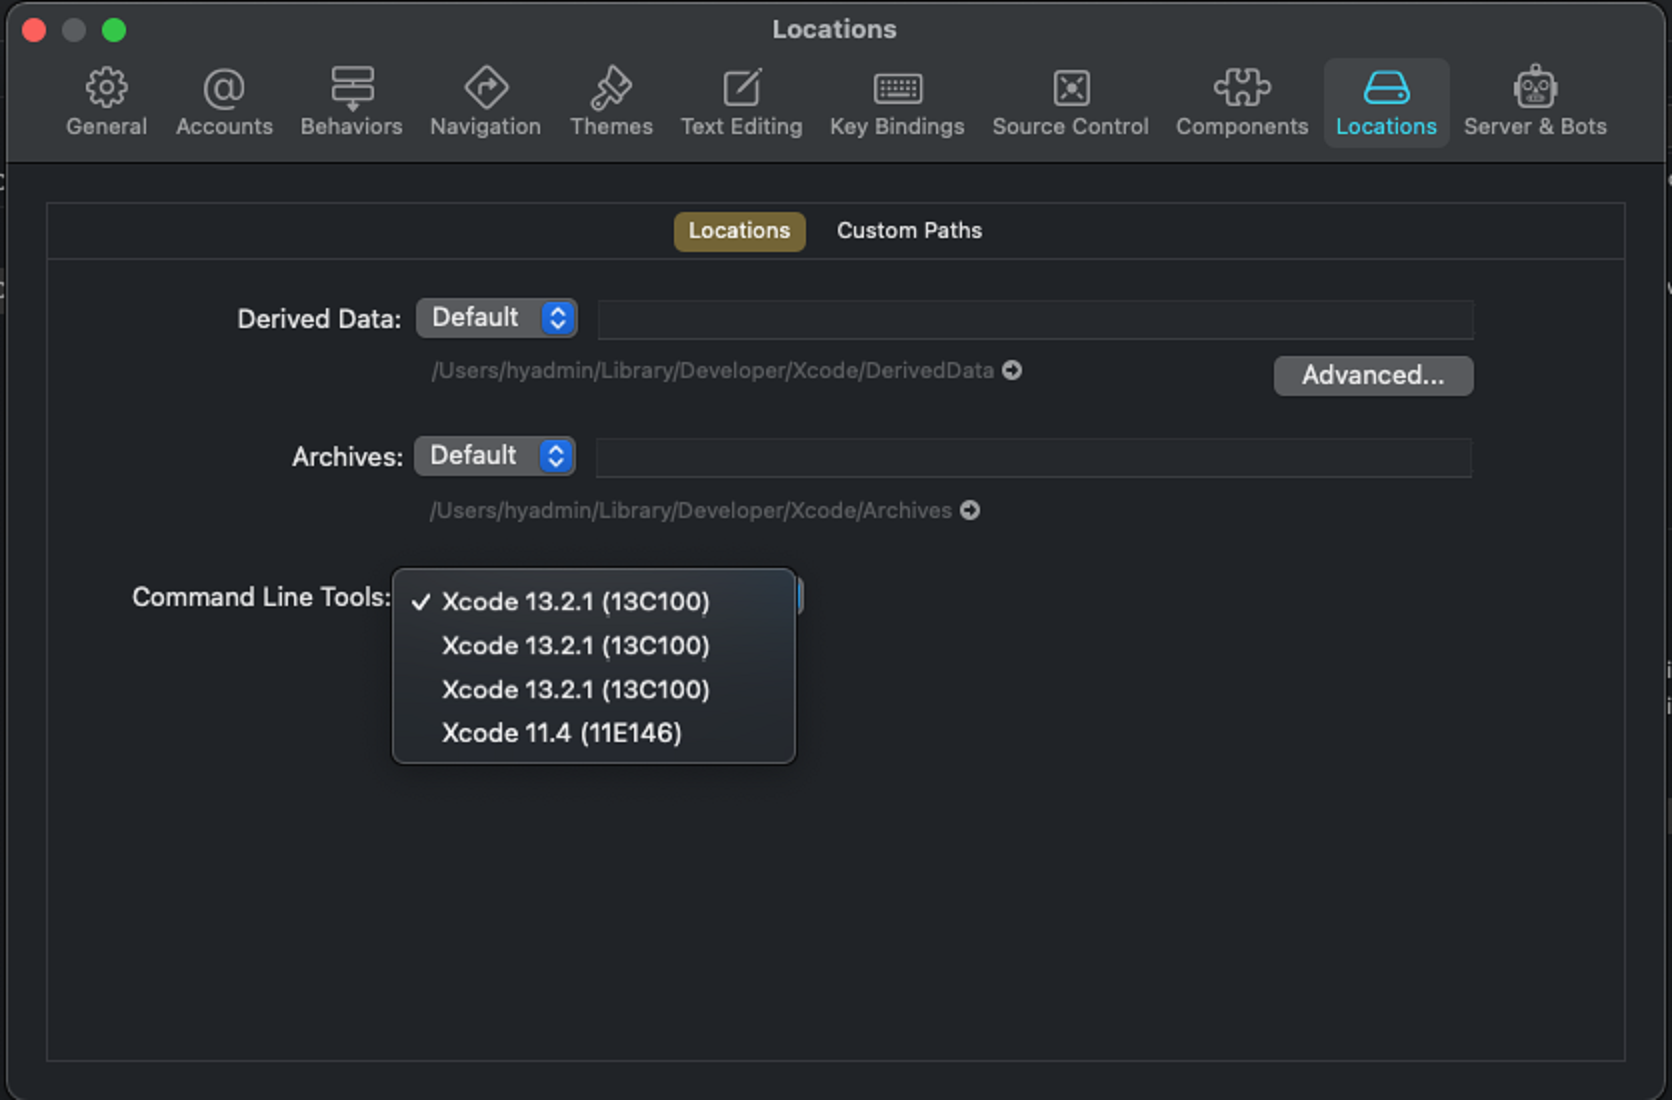Switch to the Locations sub-tab
This screenshot has height=1100, width=1672.
[x=739, y=231]
